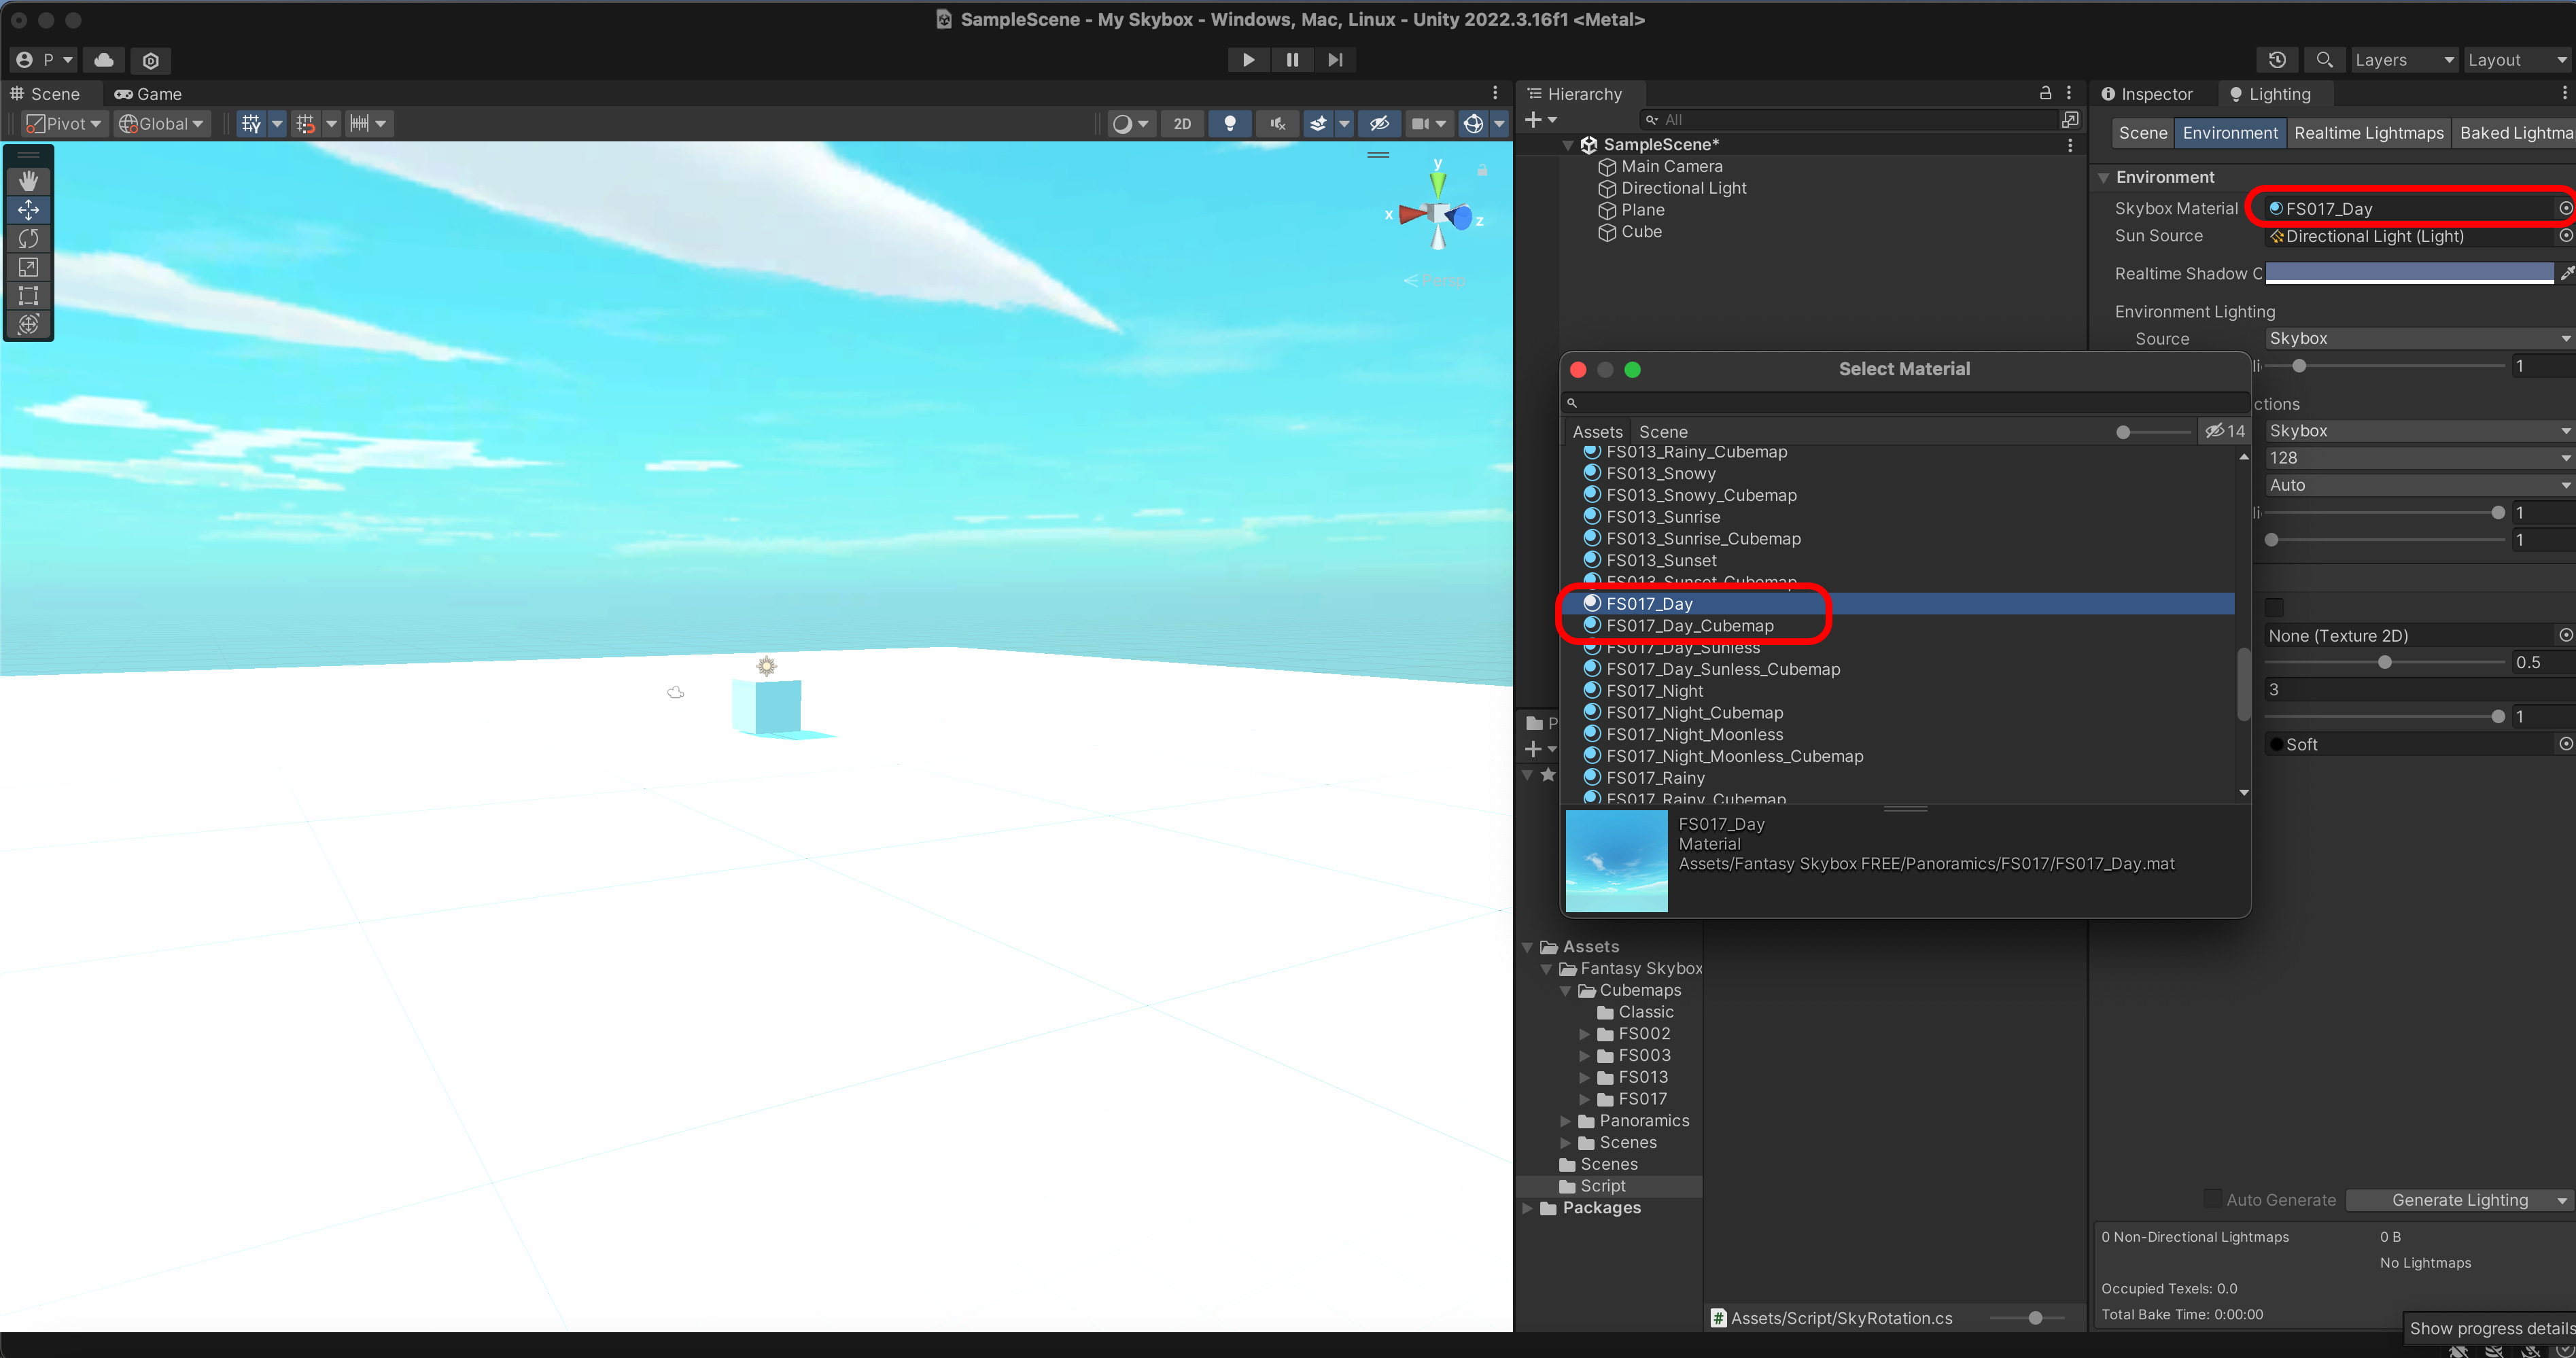Enable the Auto Generate checkbox
Viewport: 2576px width, 1358px height.
(2213, 1199)
